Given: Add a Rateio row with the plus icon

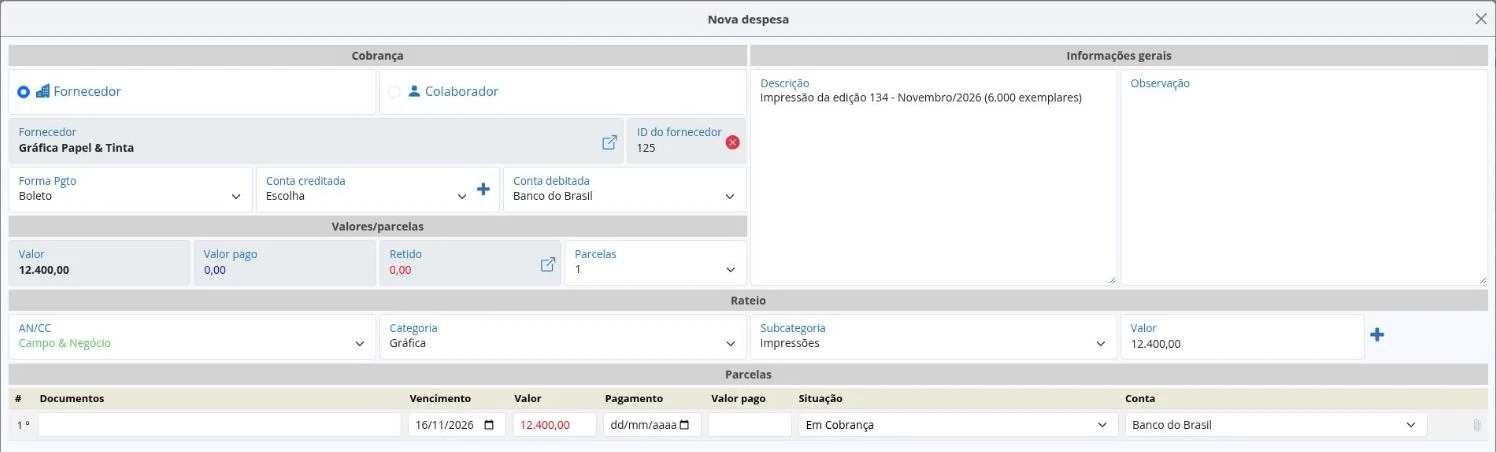Looking at the screenshot, I should (x=1377, y=335).
